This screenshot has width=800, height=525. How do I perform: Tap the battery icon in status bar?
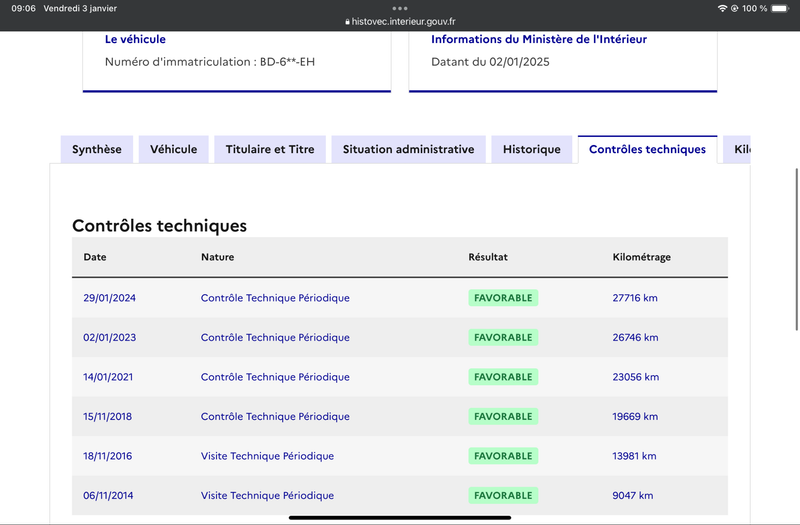click(x=780, y=8)
